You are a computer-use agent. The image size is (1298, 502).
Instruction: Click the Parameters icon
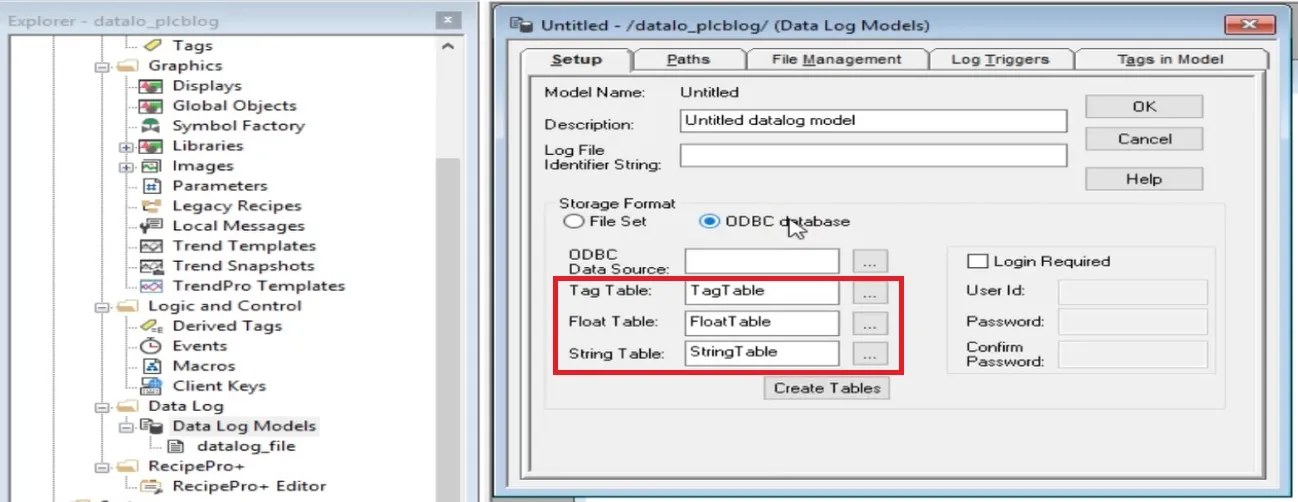click(152, 186)
